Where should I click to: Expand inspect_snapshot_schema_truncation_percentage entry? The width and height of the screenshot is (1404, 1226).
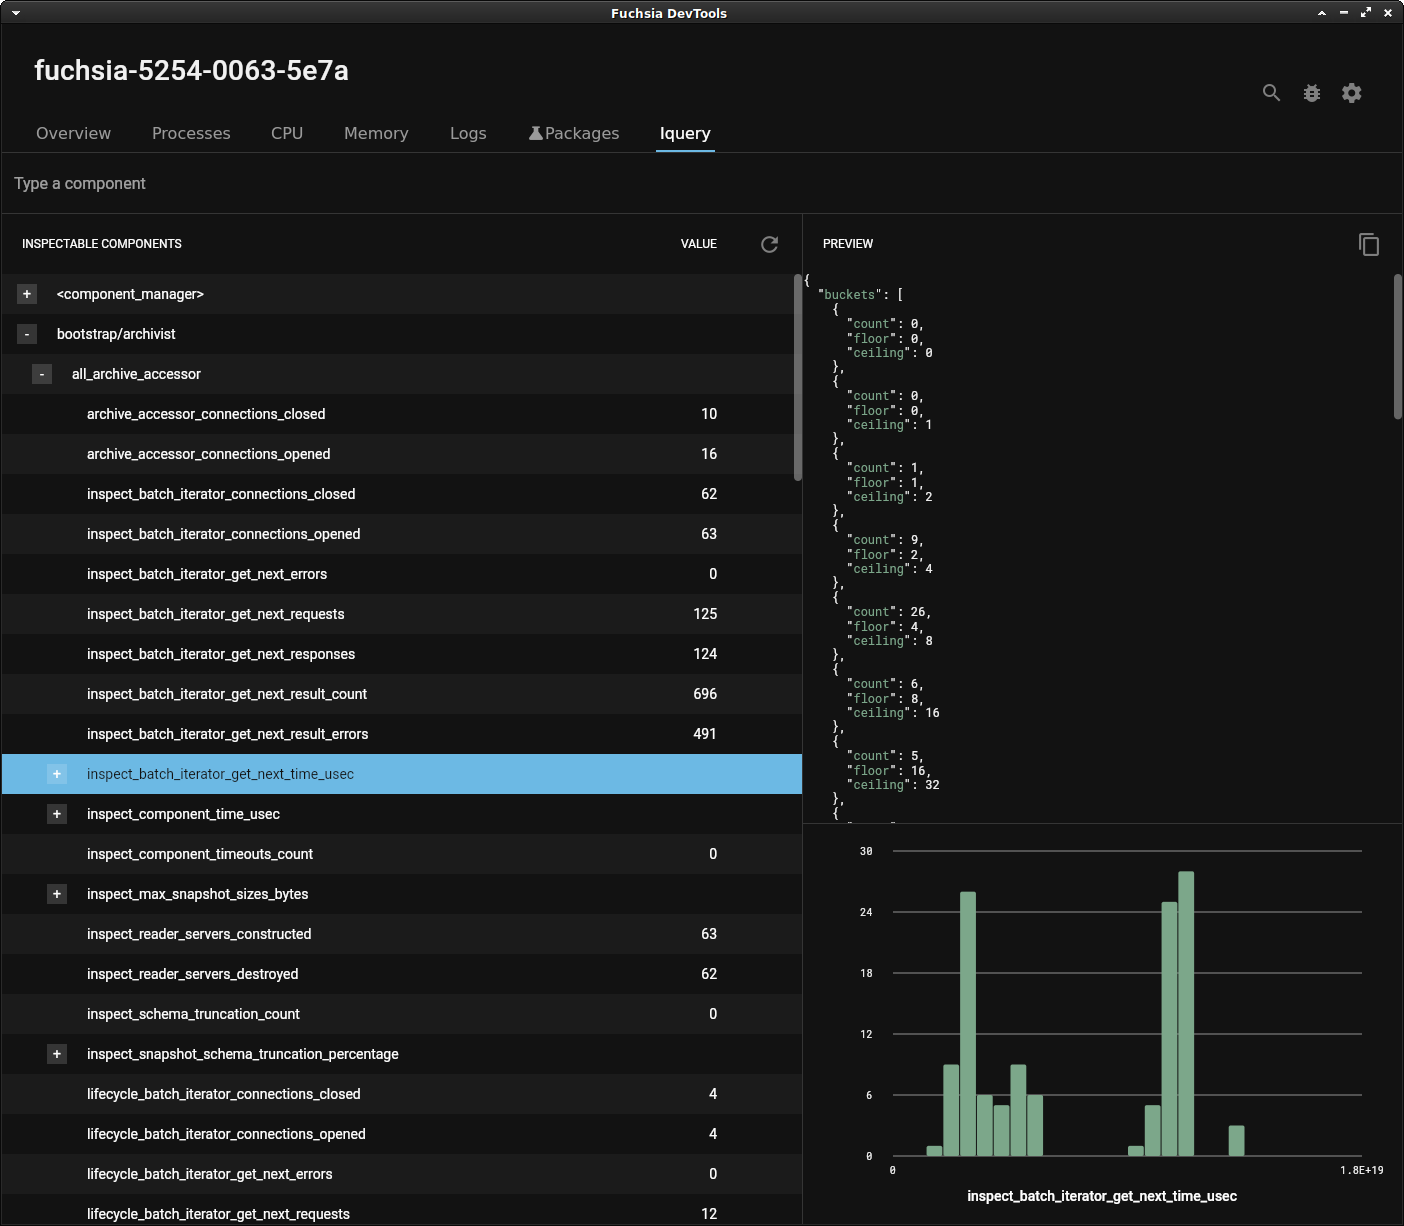pyautogui.click(x=57, y=1054)
